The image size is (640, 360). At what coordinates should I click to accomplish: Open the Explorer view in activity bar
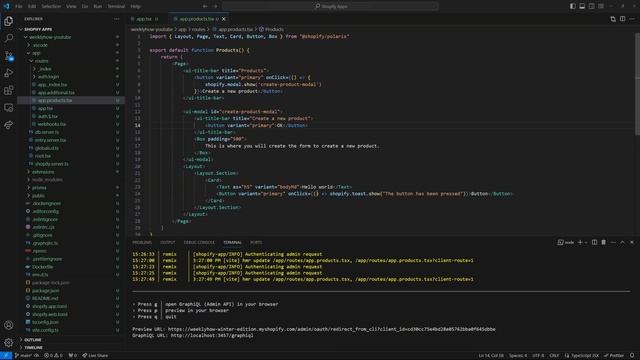(9, 21)
